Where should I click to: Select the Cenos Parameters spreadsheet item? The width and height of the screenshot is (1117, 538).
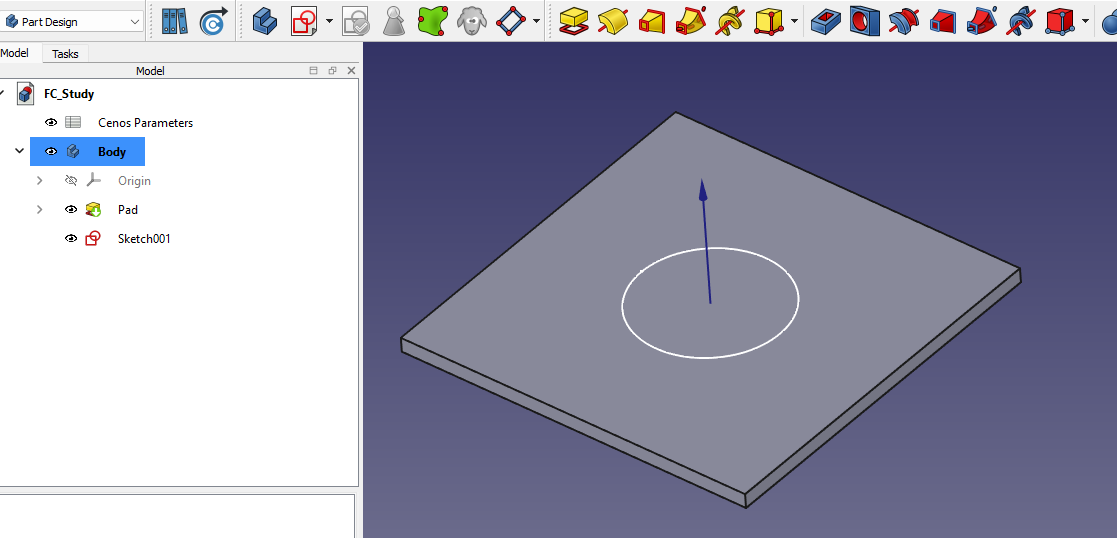tap(145, 123)
